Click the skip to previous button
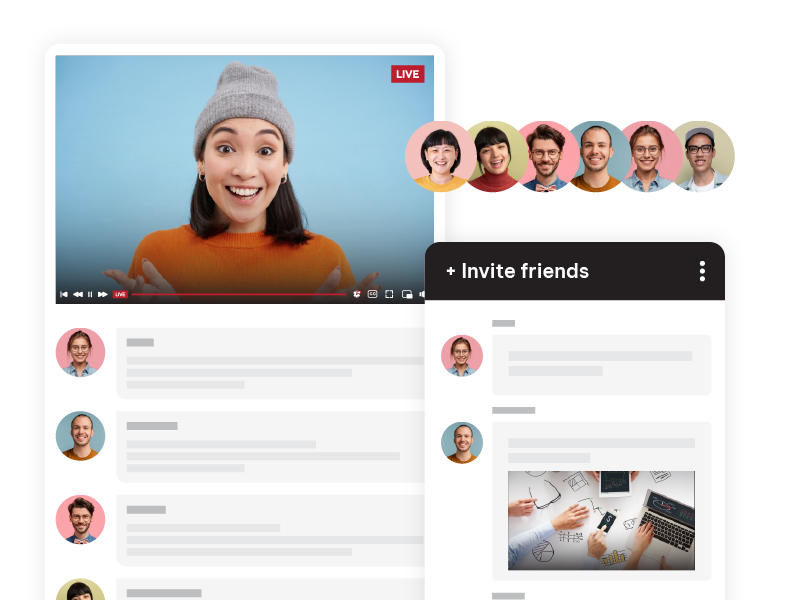The width and height of the screenshot is (800, 600). [64, 294]
